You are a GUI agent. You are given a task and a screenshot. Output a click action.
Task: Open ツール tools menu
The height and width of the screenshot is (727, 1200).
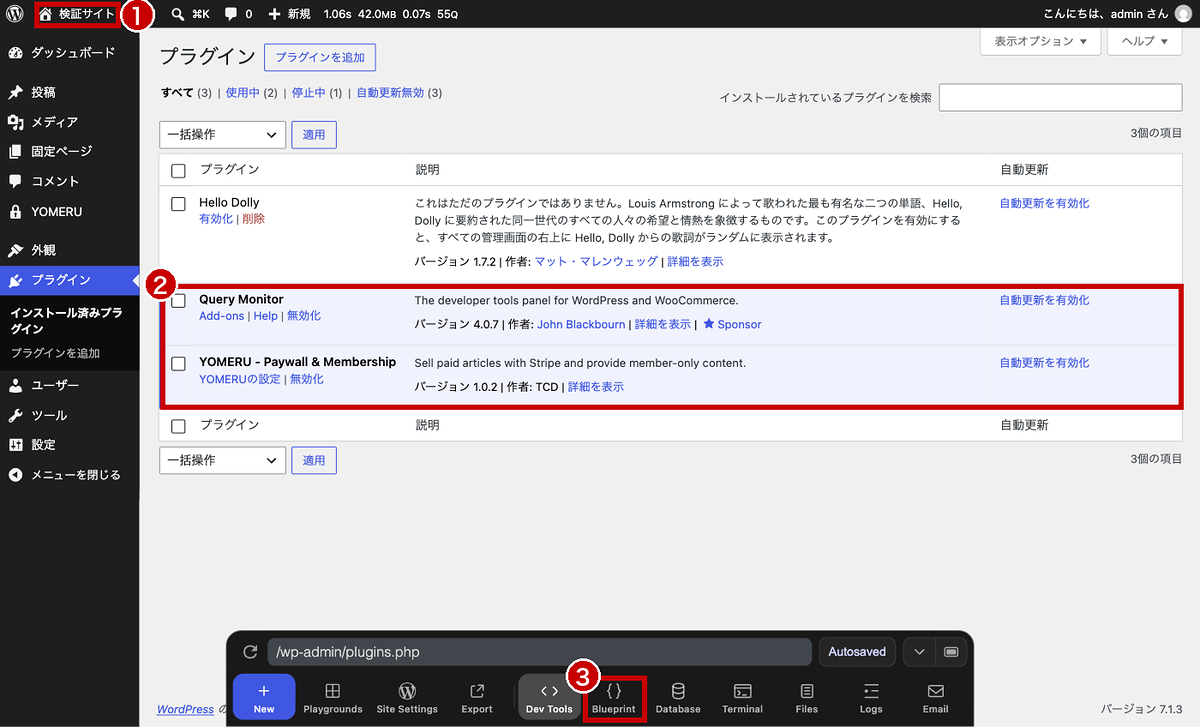click(69, 415)
